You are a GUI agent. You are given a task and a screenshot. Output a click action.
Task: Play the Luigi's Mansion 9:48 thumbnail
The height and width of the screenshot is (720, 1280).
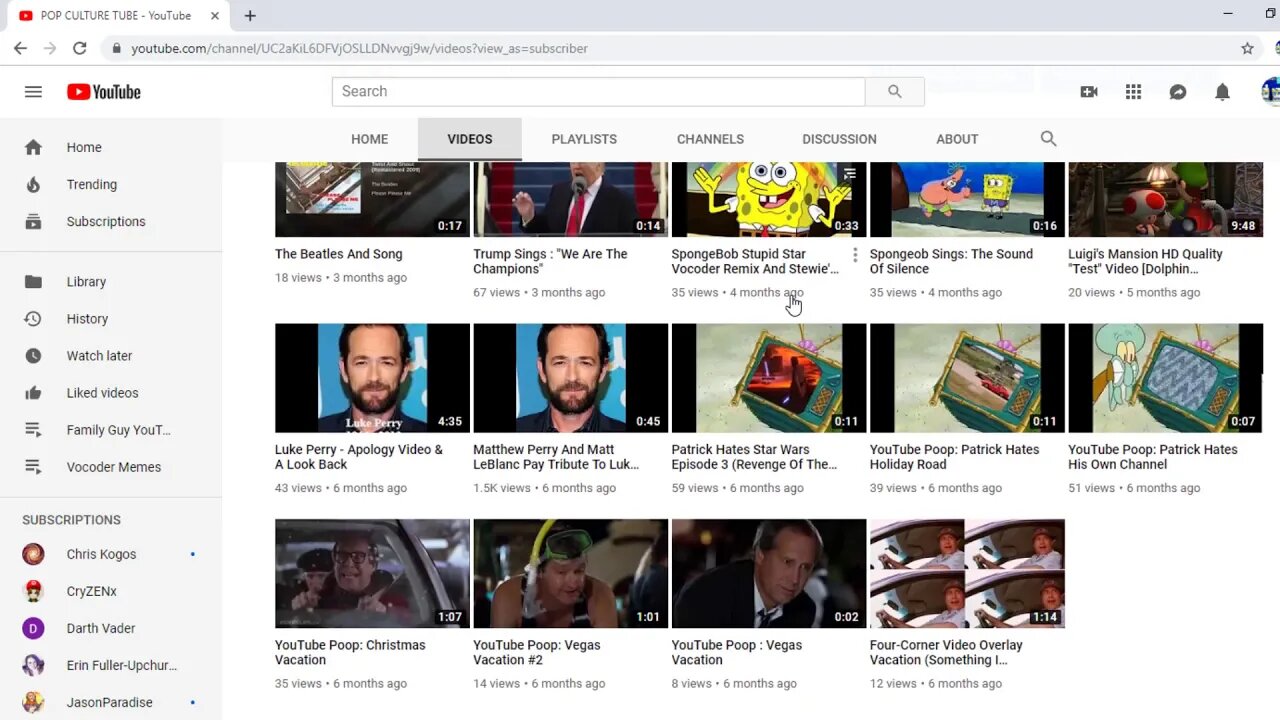pos(1165,199)
